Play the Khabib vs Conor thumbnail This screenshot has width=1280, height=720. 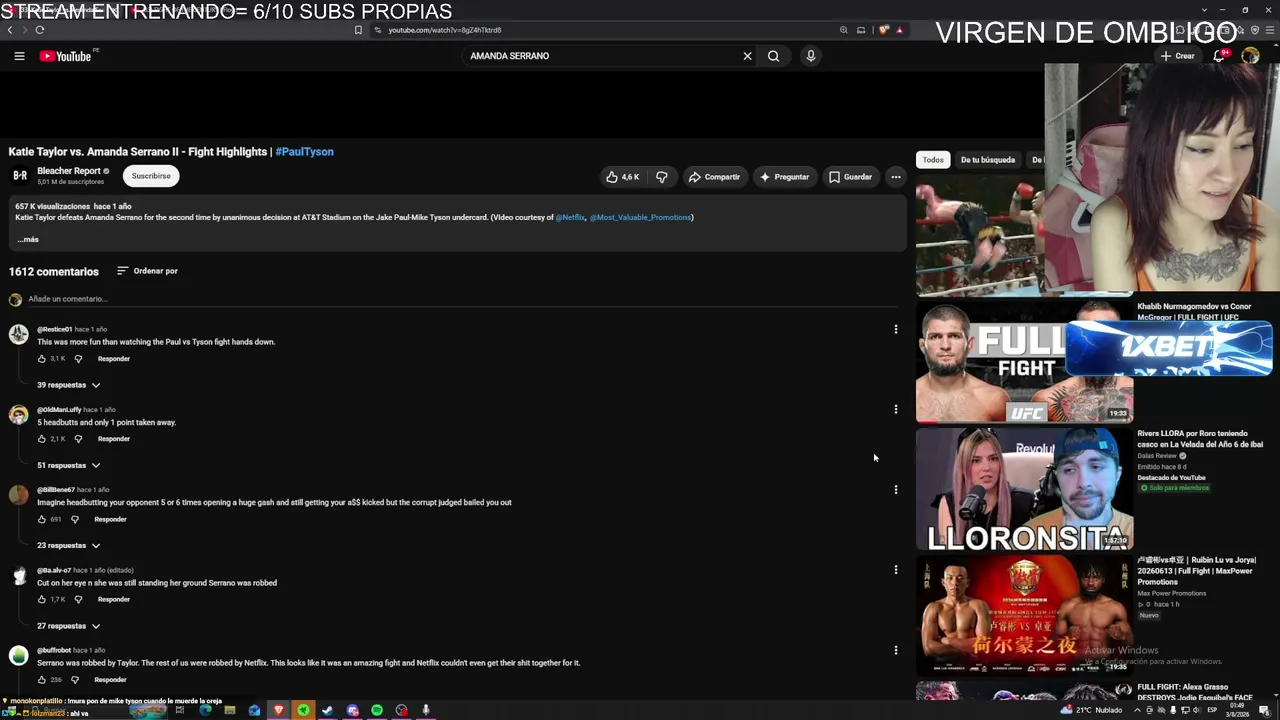click(x=1024, y=361)
